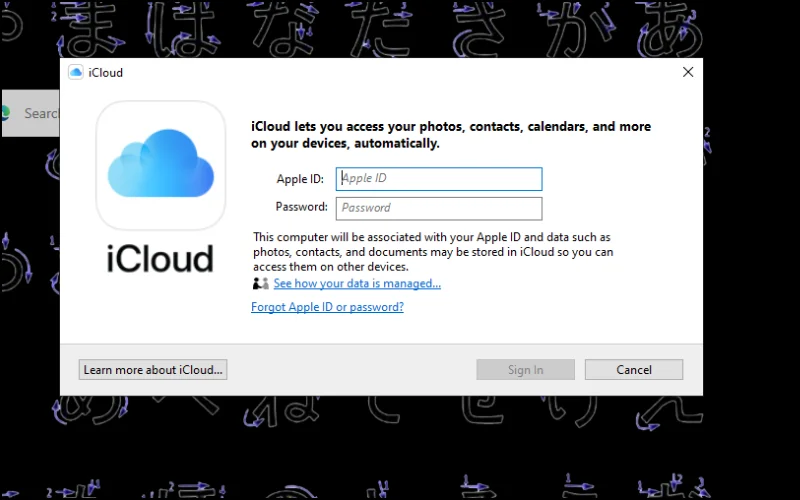Click the large iCloud cloud logo
Viewport: 800px width, 500px height.
pyautogui.click(x=161, y=164)
